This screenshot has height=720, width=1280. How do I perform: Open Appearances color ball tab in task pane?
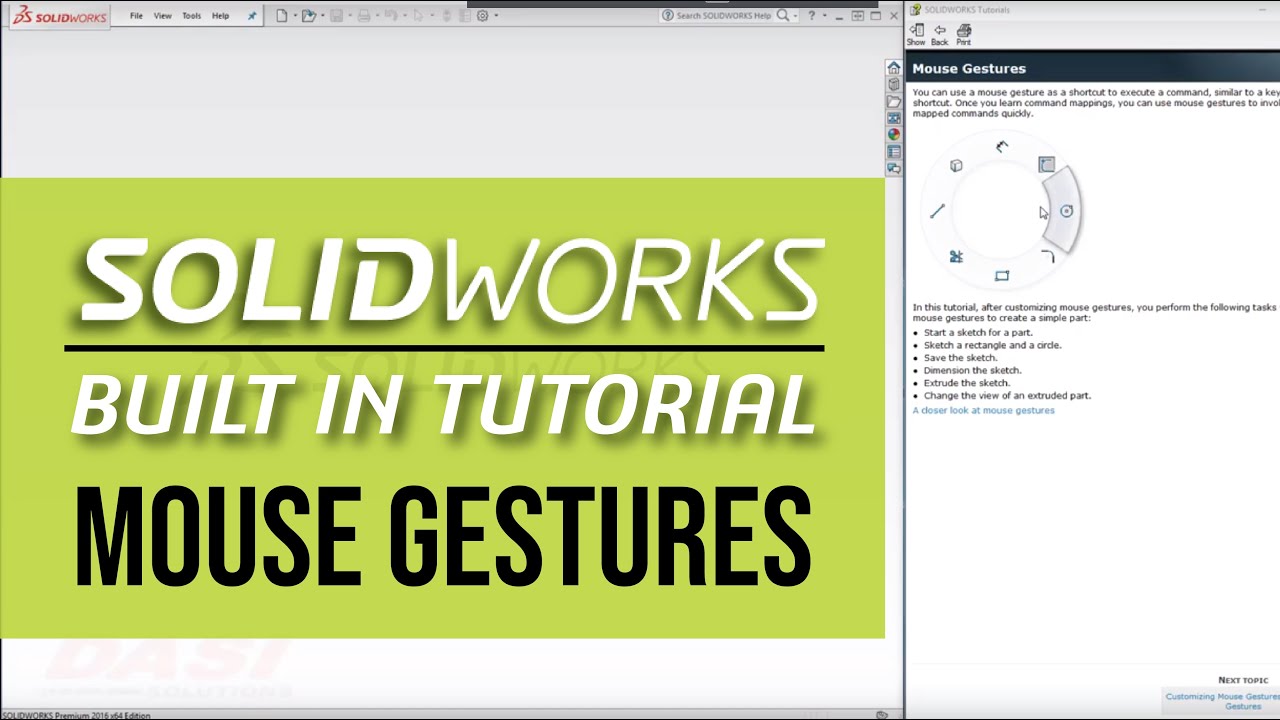point(894,135)
